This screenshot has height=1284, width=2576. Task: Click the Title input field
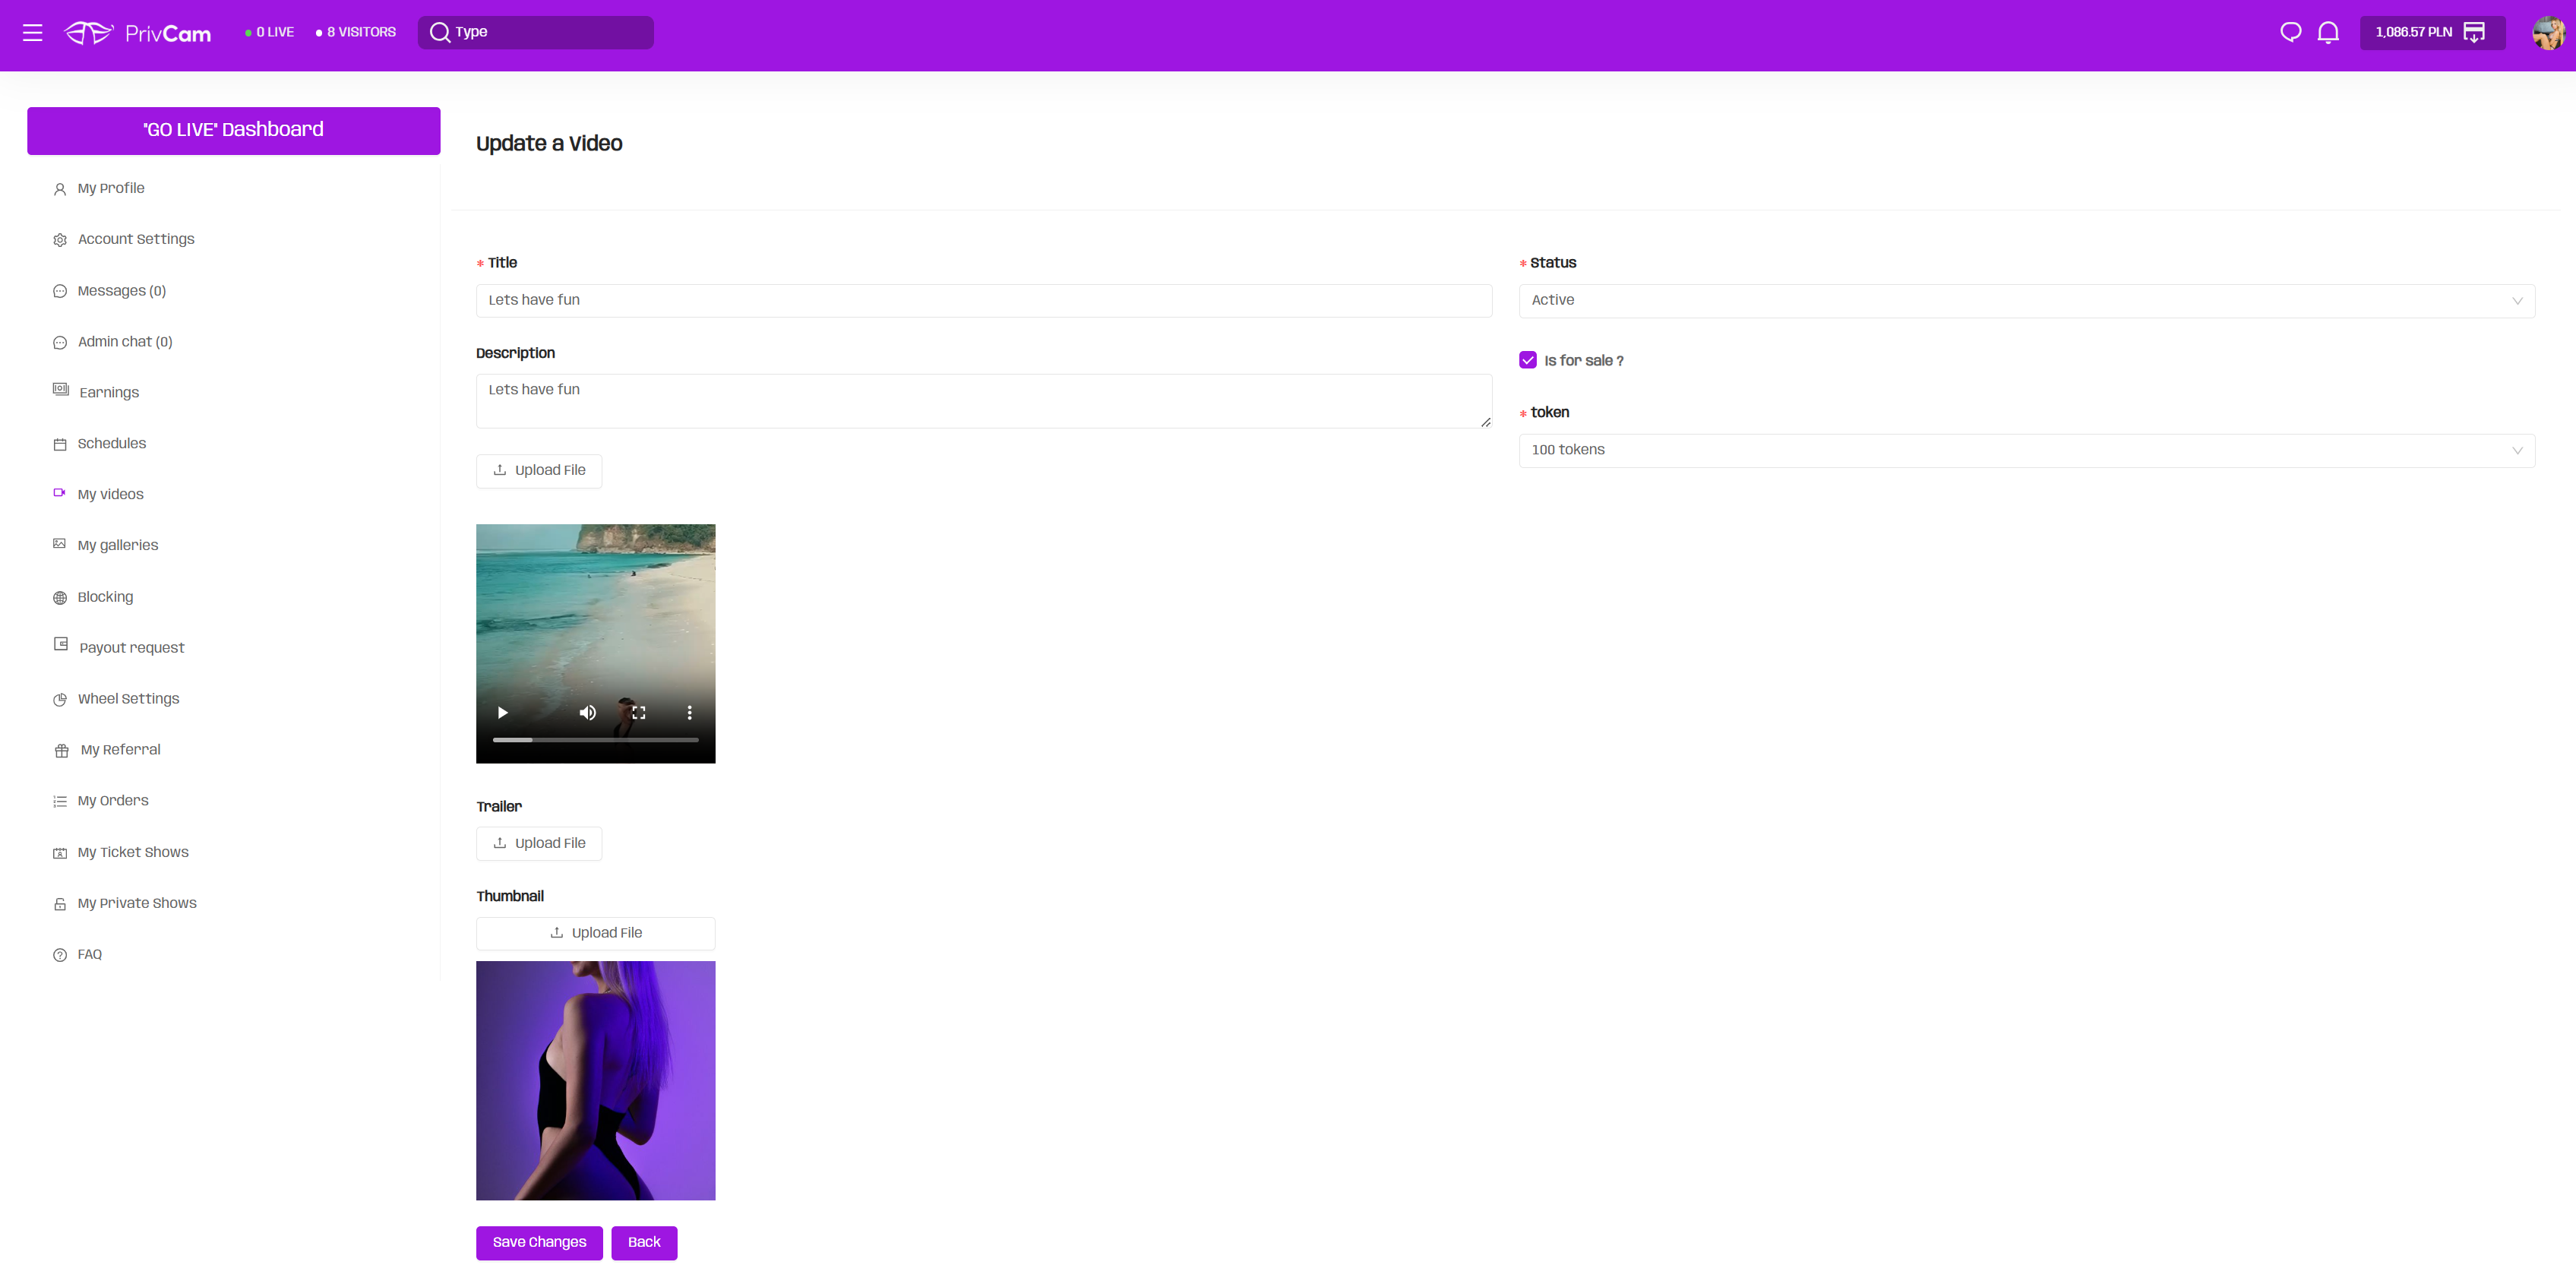pyautogui.click(x=983, y=300)
